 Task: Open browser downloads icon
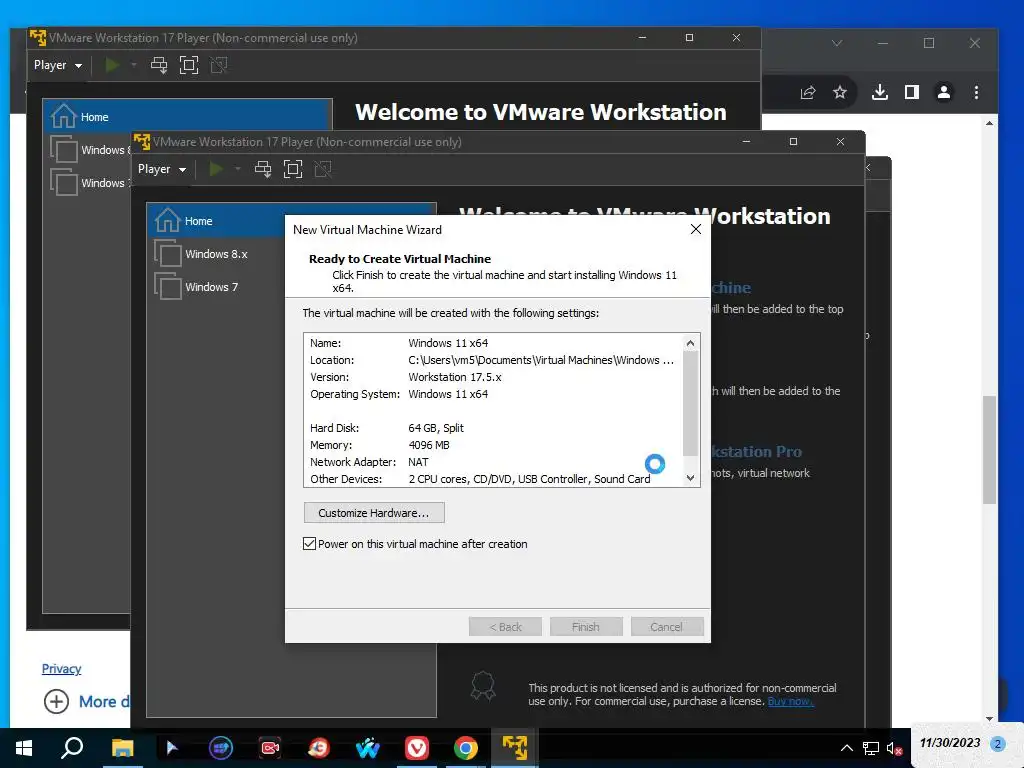(x=880, y=92)
